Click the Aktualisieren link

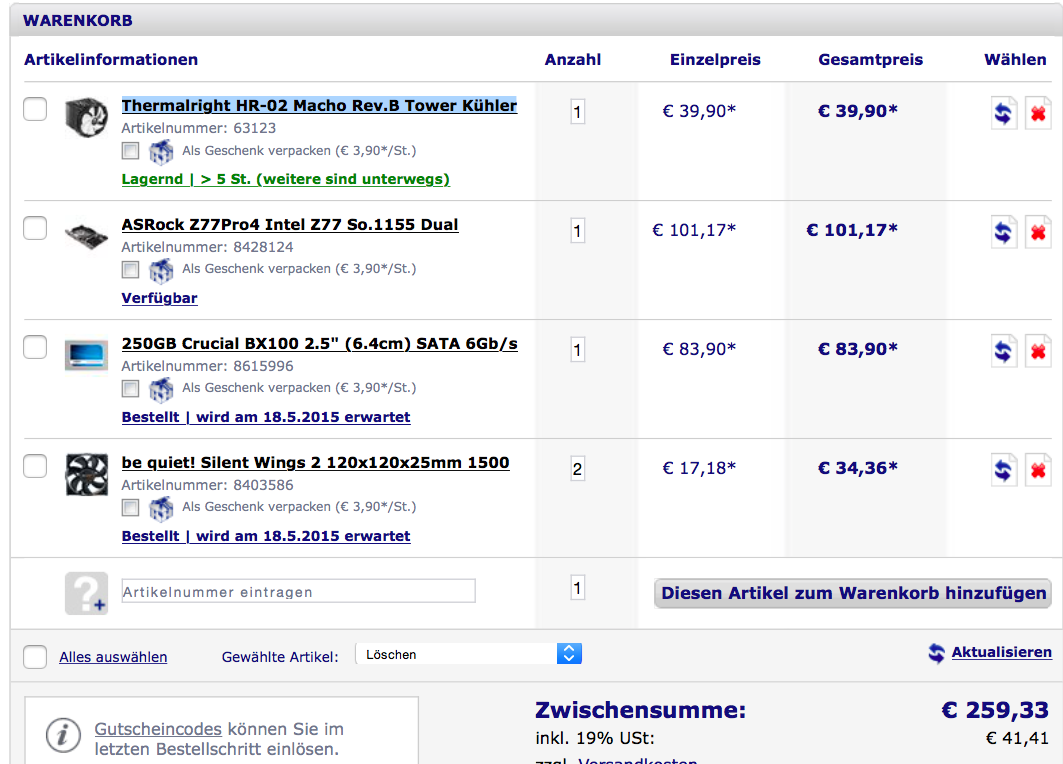coord(1001,652)
